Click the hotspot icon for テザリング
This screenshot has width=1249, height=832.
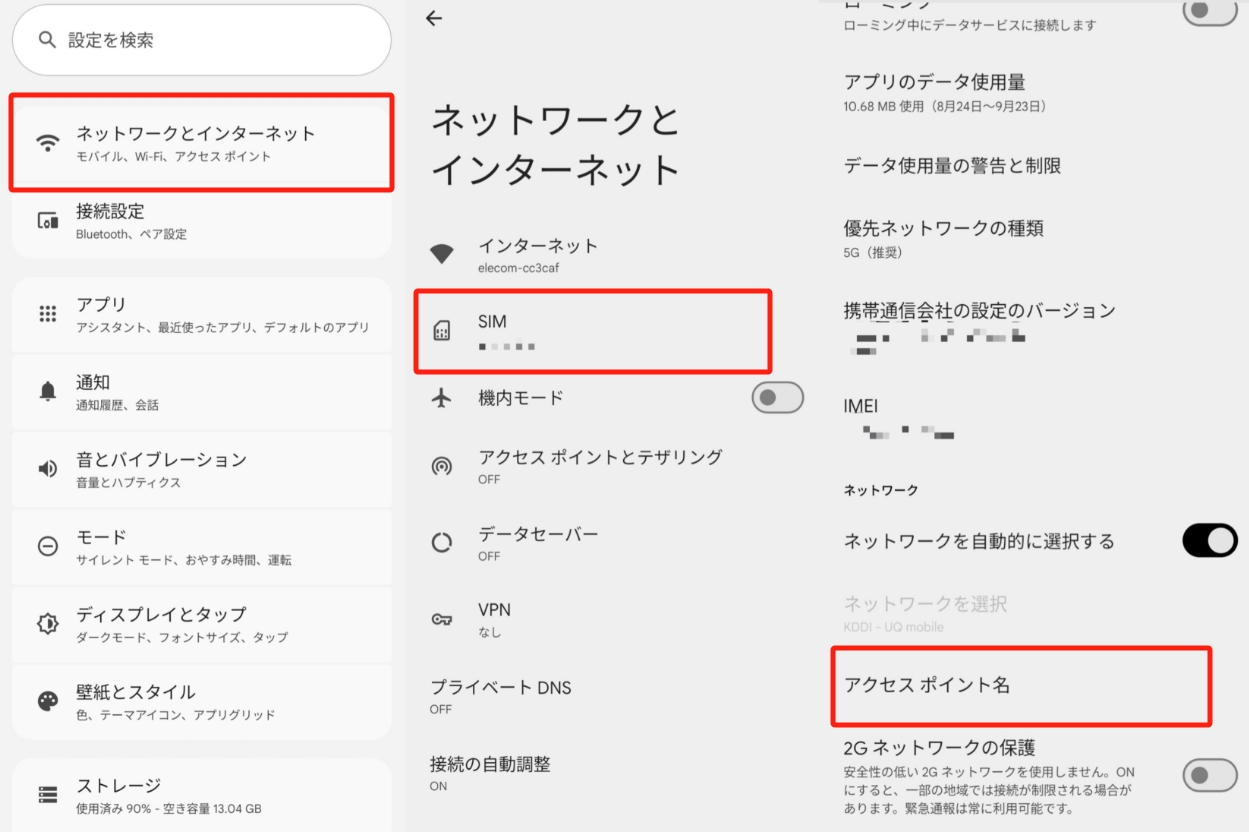(x=441, y=465)
